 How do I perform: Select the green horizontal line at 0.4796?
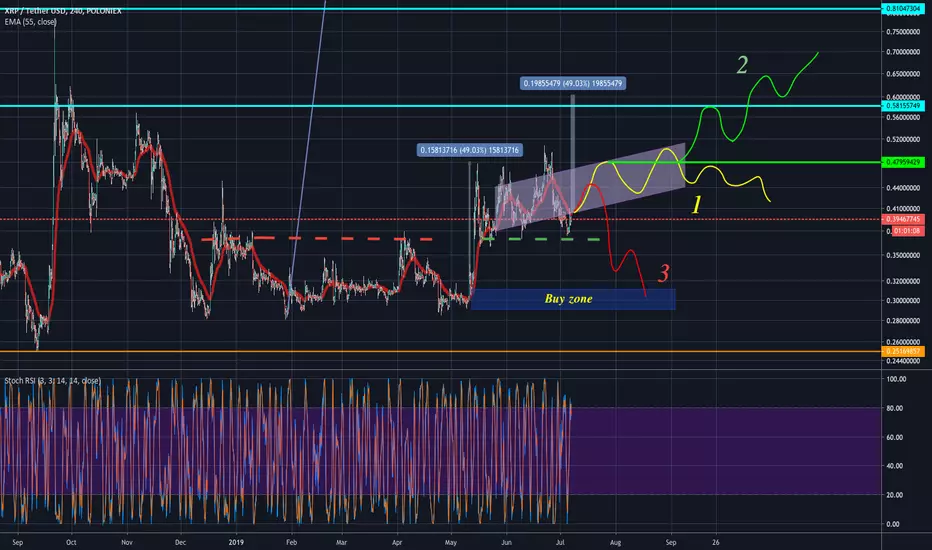[743, 162]
